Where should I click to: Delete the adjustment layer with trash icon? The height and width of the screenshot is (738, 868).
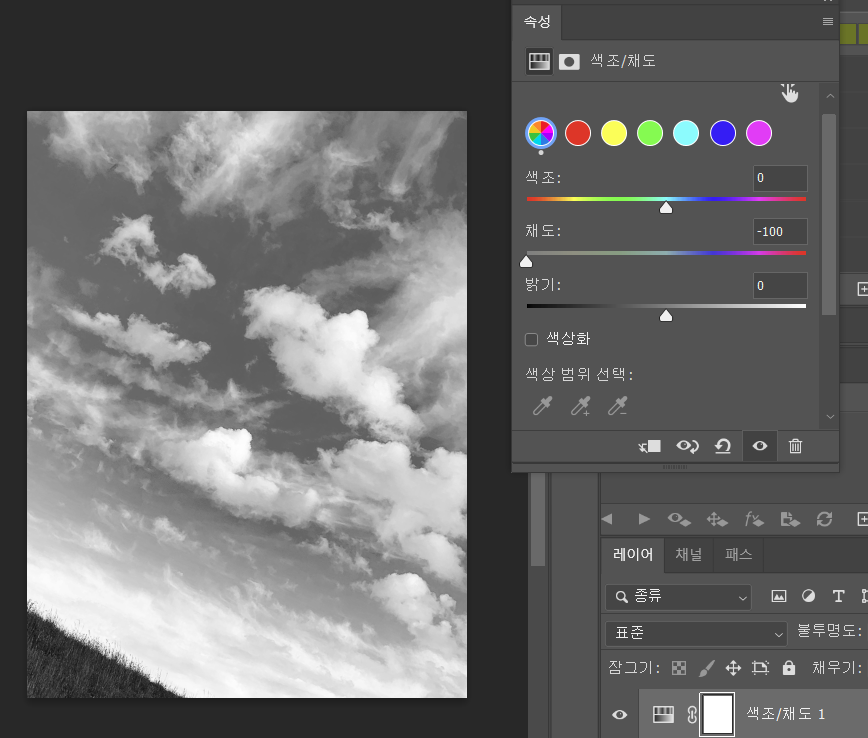[x=795, y=446]
